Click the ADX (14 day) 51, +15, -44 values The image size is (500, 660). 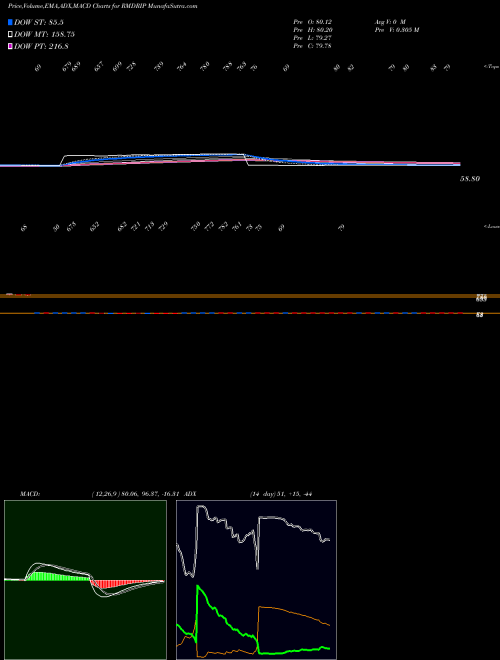(281, 494)
